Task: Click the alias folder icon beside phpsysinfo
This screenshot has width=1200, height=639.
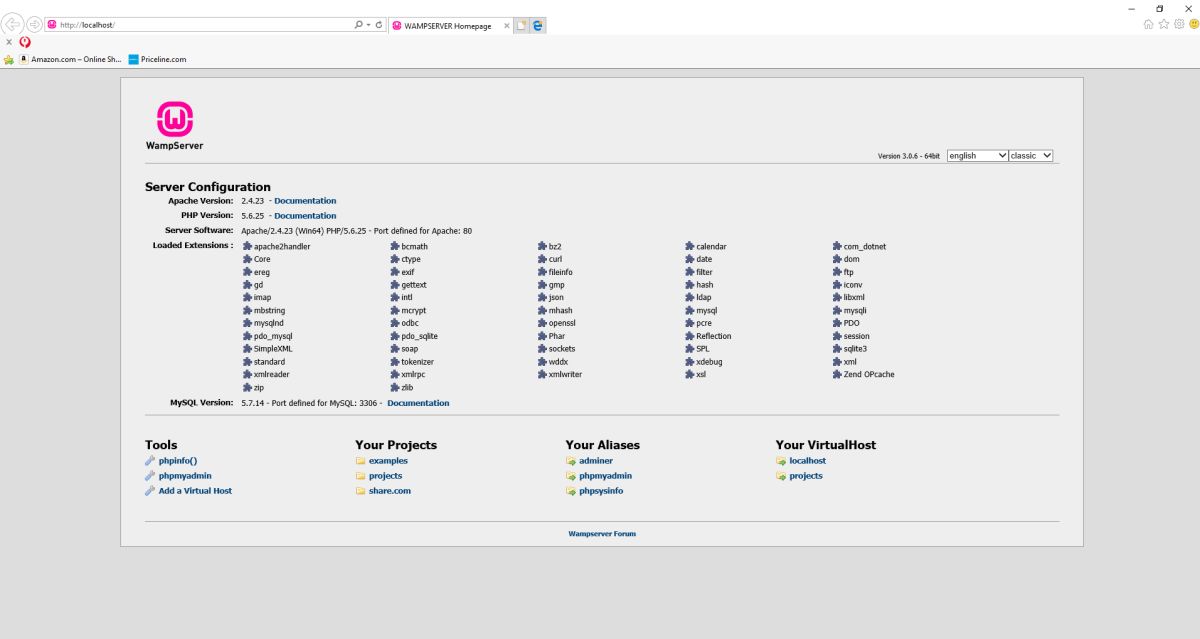Action: click(x=571, y=491)
